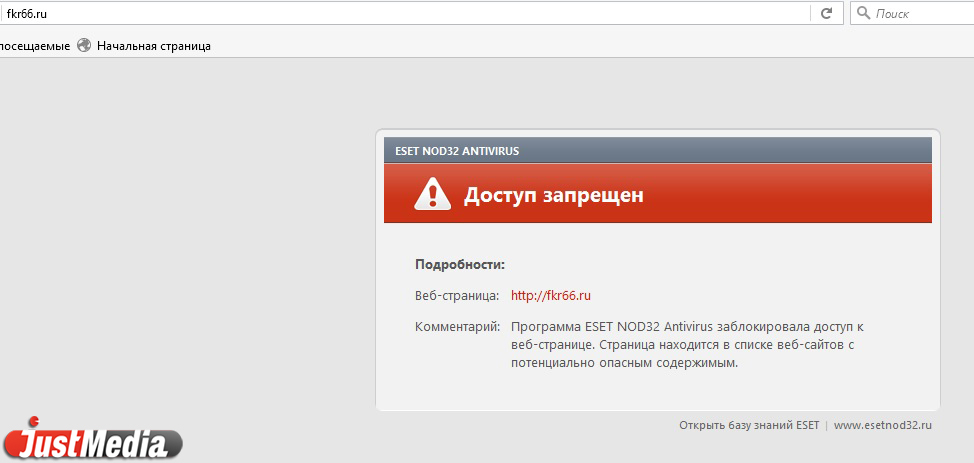Screen dimensions: 974x463
Task: Click the Программа ESET NOD32 Antivirus comment text
Action: [687, 345]
